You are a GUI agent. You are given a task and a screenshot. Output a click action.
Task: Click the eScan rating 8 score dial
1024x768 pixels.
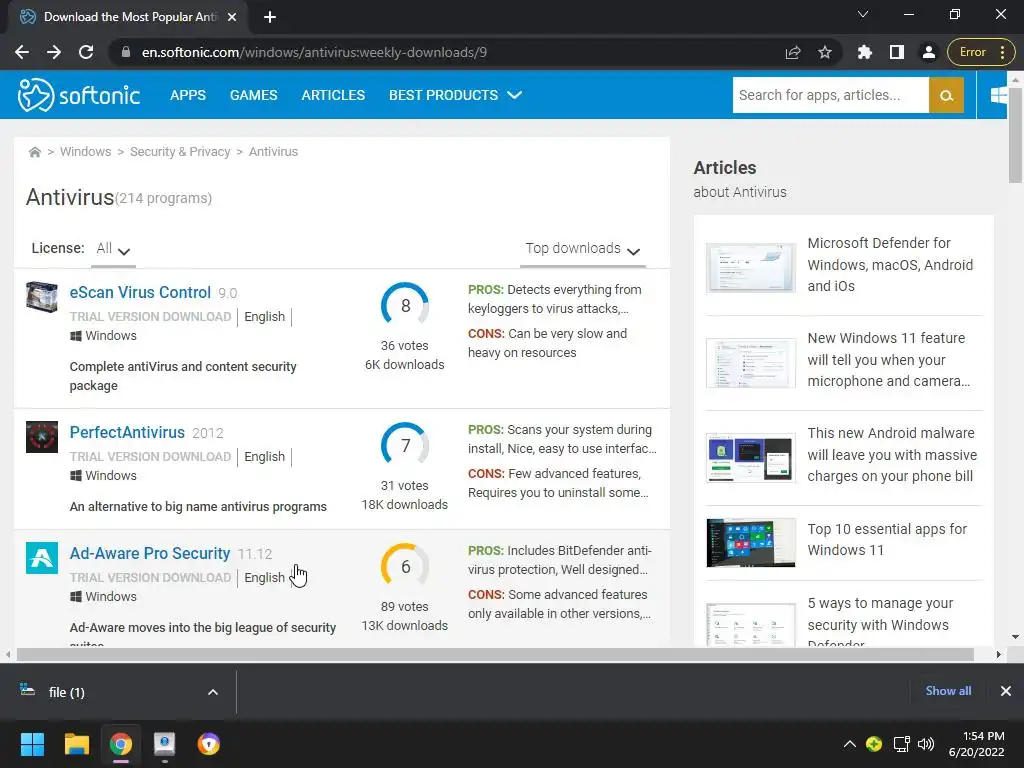[x=405, y=305]
